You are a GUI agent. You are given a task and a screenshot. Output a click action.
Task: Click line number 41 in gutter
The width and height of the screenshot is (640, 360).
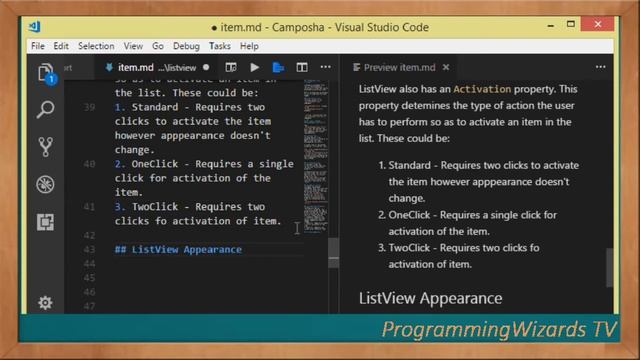point(89,207)
